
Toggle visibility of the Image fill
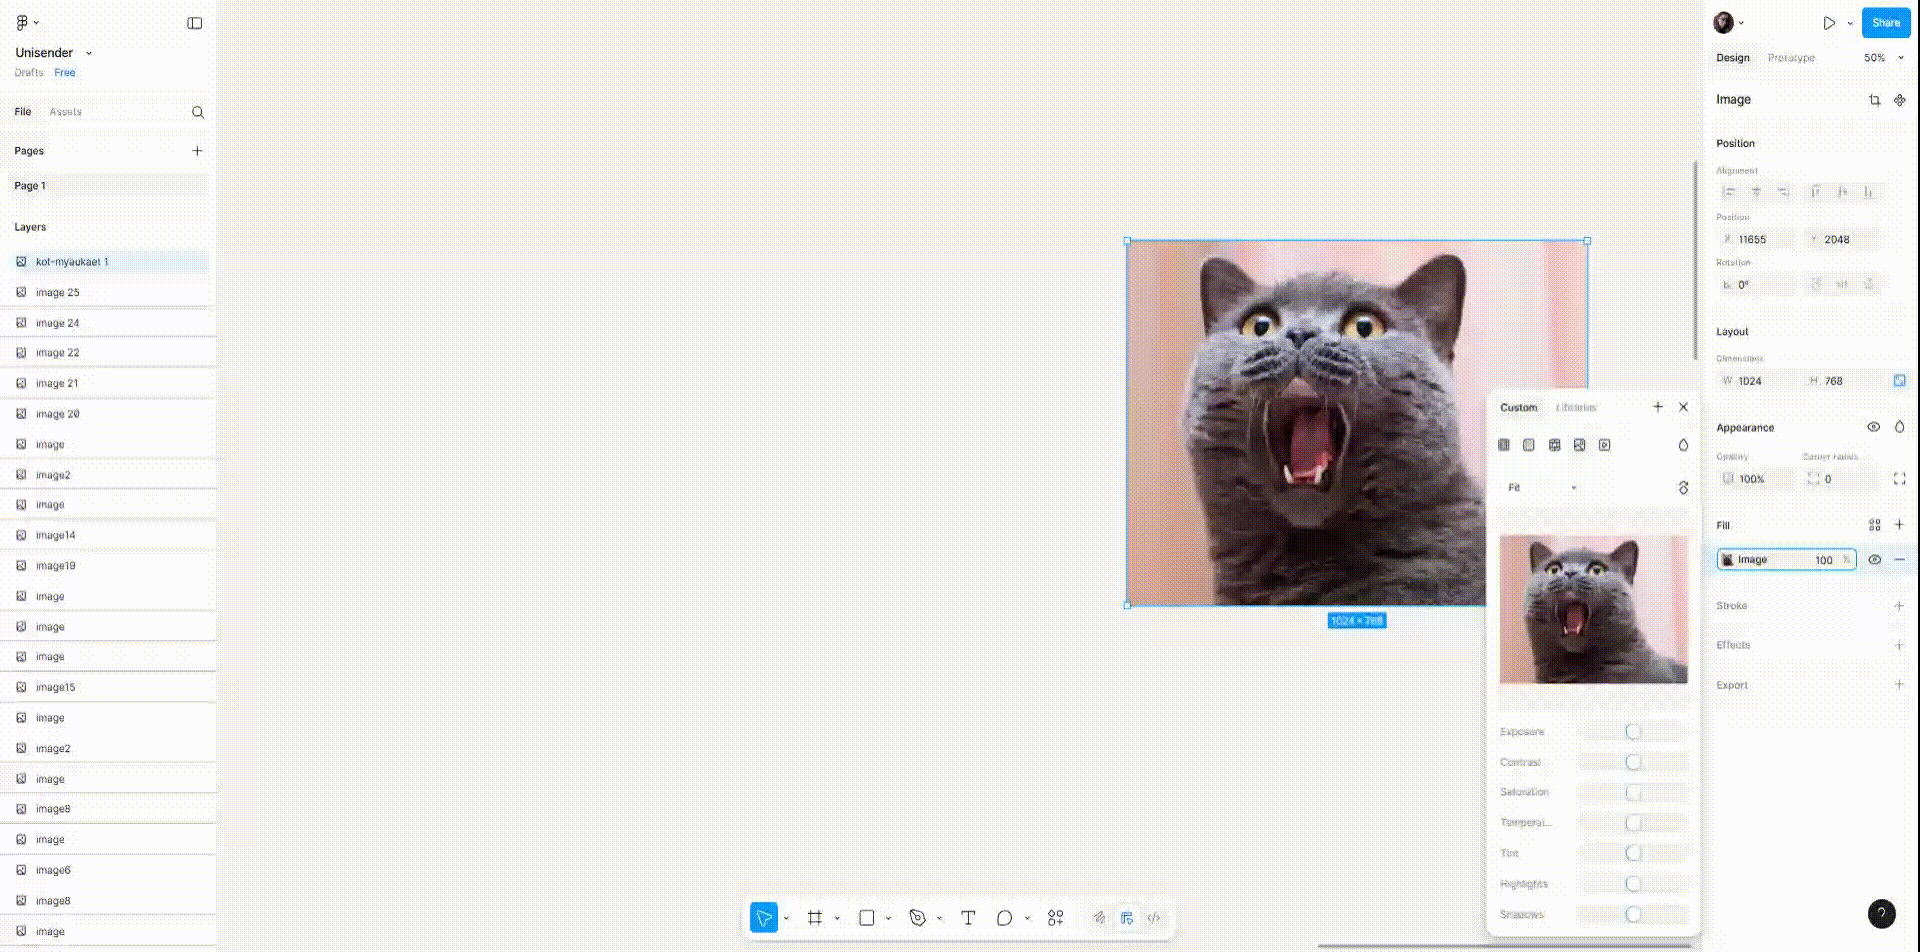[1874, 560]
